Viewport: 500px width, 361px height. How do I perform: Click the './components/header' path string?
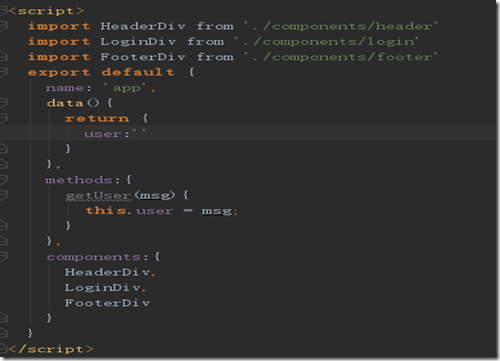tap(340, 26)
